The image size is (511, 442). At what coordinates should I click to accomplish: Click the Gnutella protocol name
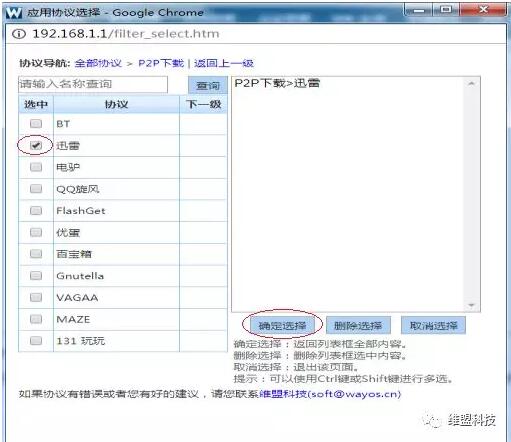click(x=80, y=276)
